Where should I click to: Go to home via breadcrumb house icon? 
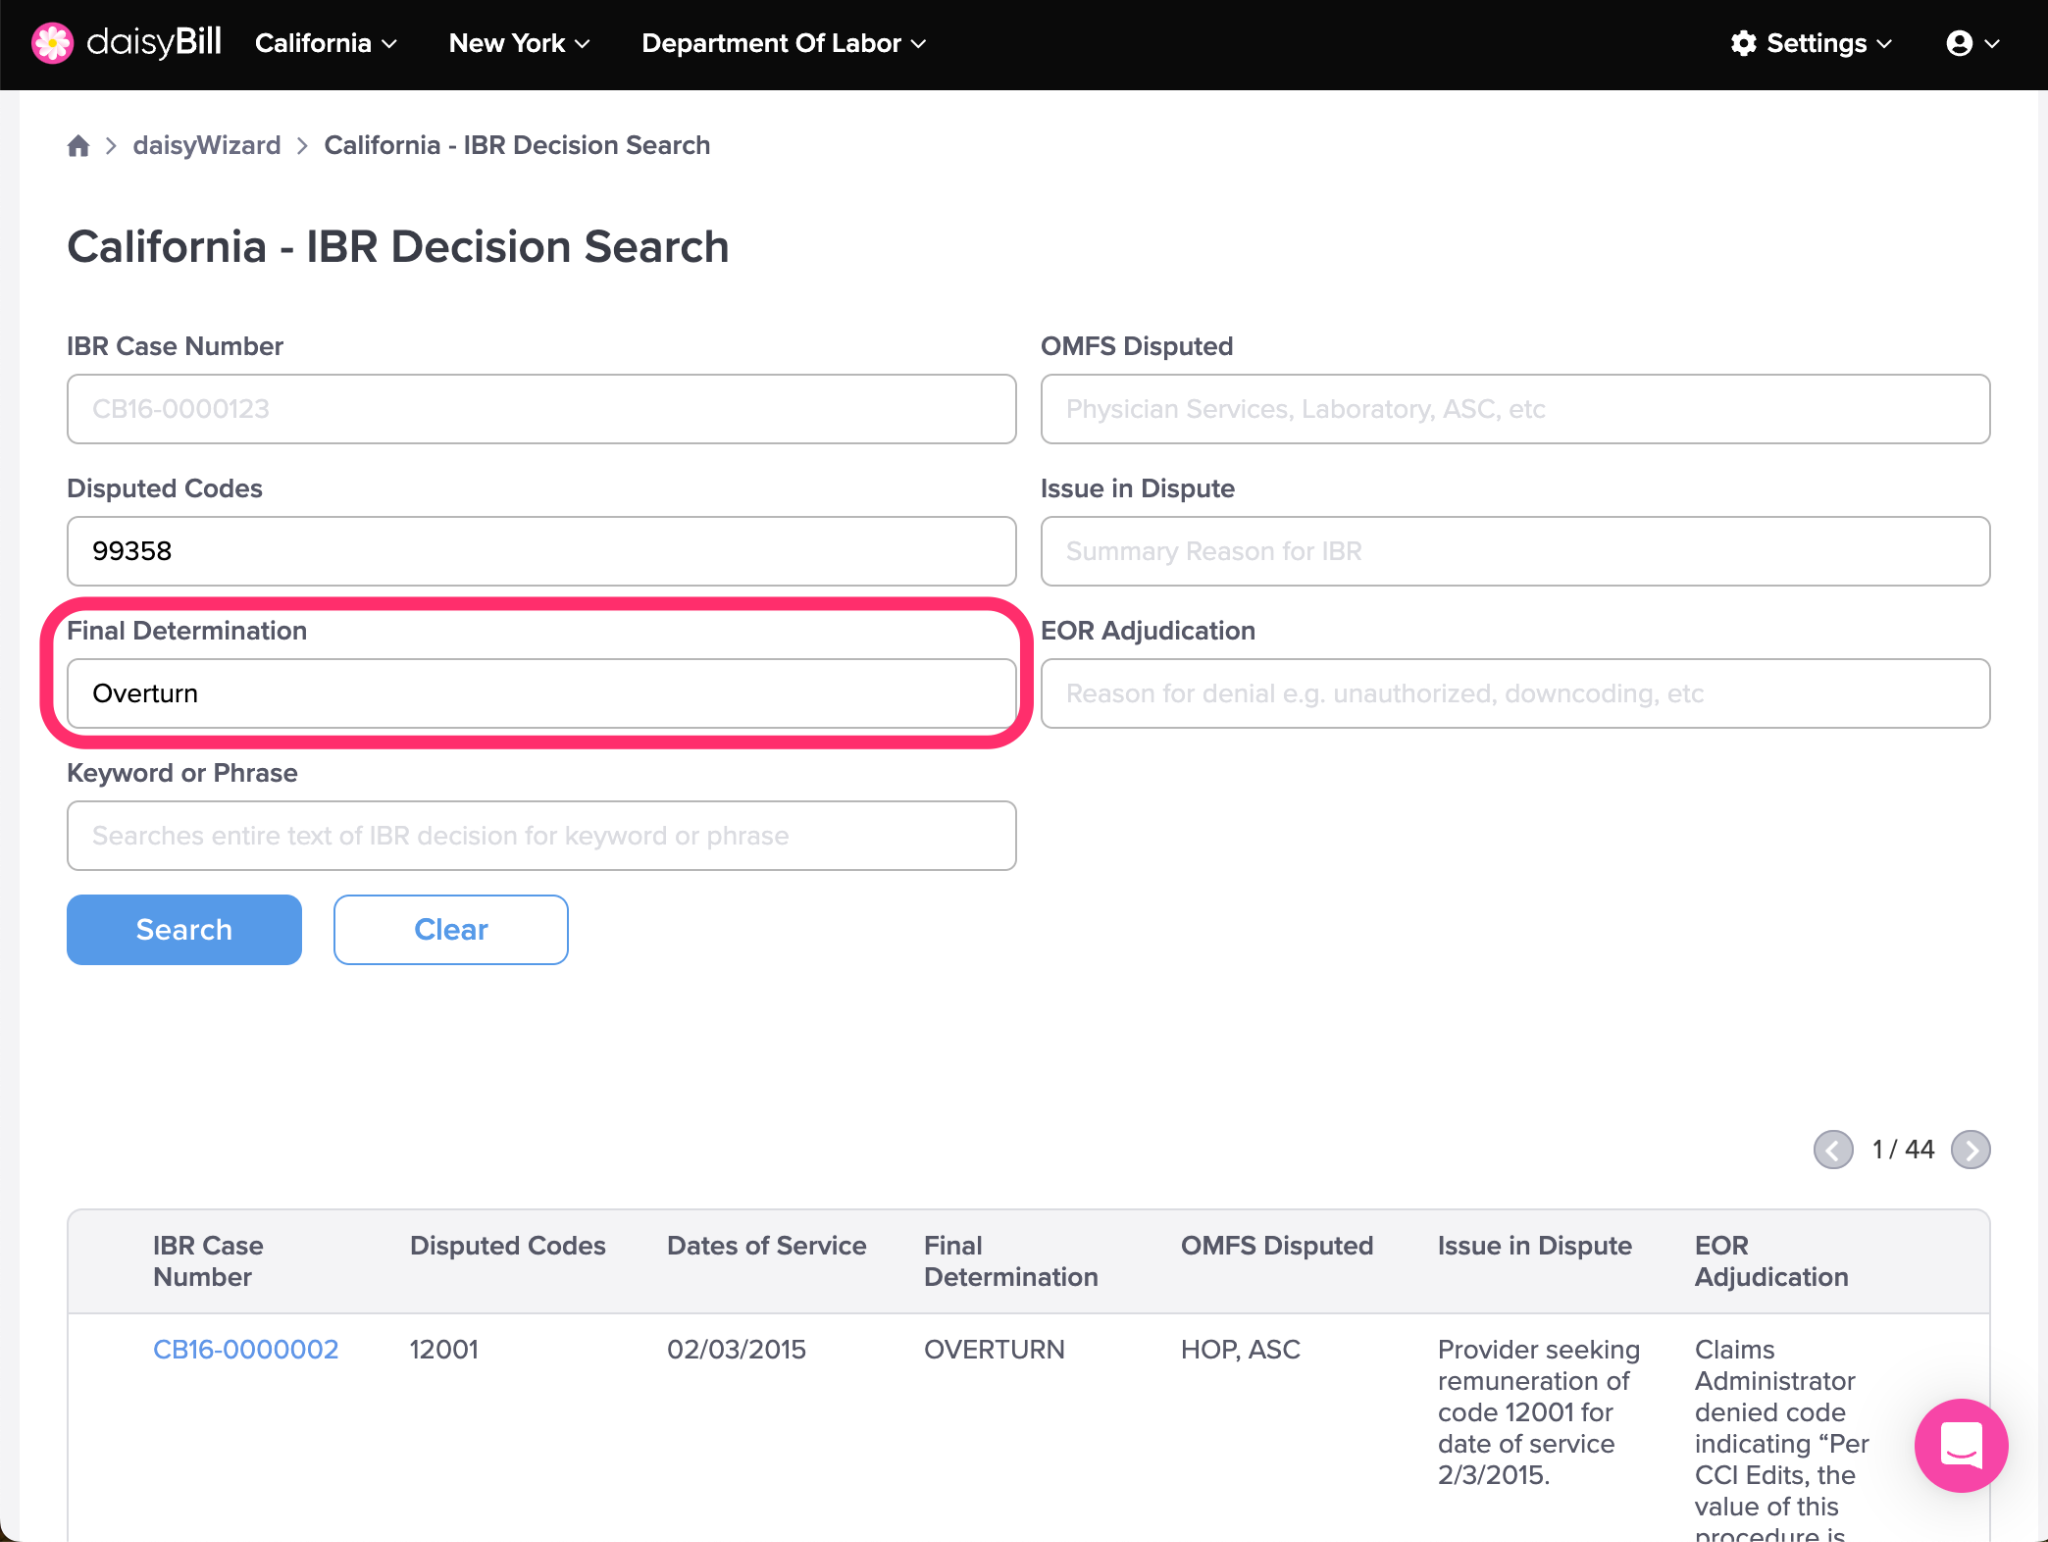tap(78, 146)
